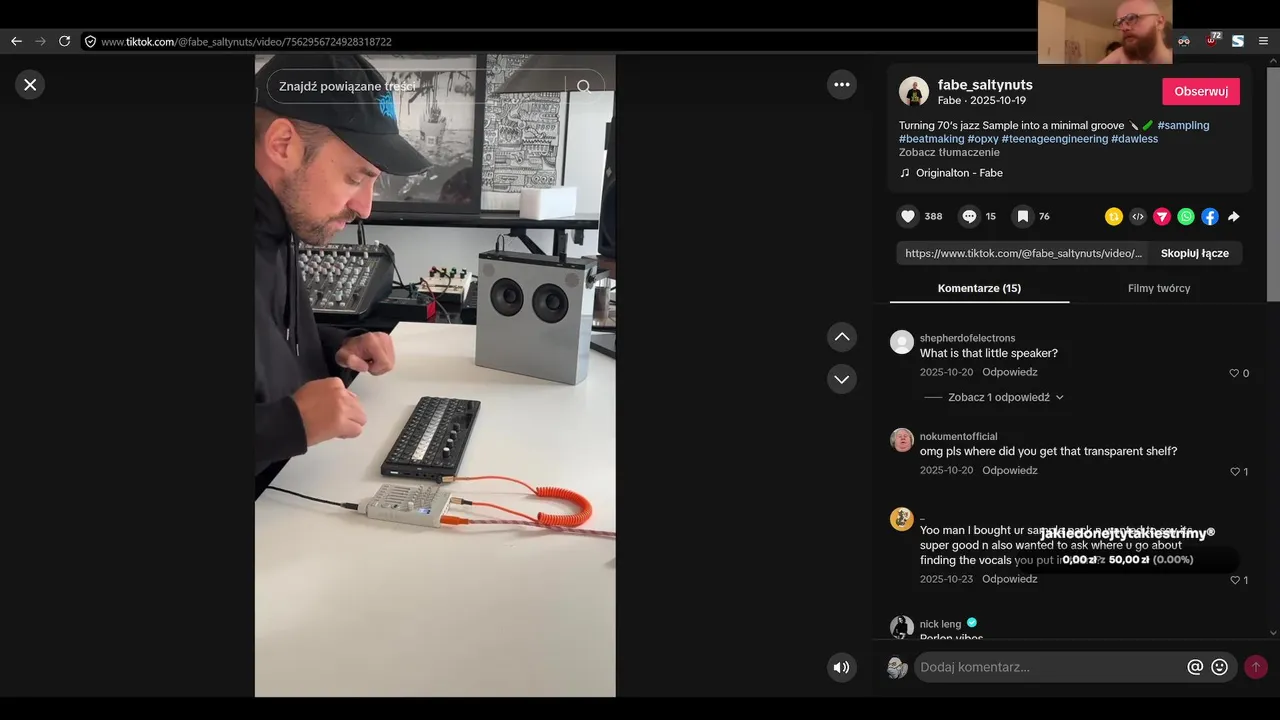
Task: Copy link with Skopiuj łącze
Action: pos(1195,253)
